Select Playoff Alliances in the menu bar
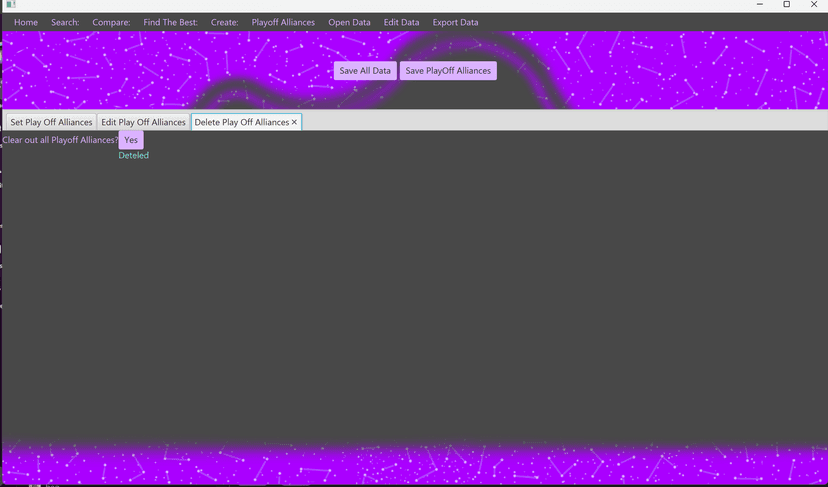This screenshot has width=828, height=487. (283, 22)
